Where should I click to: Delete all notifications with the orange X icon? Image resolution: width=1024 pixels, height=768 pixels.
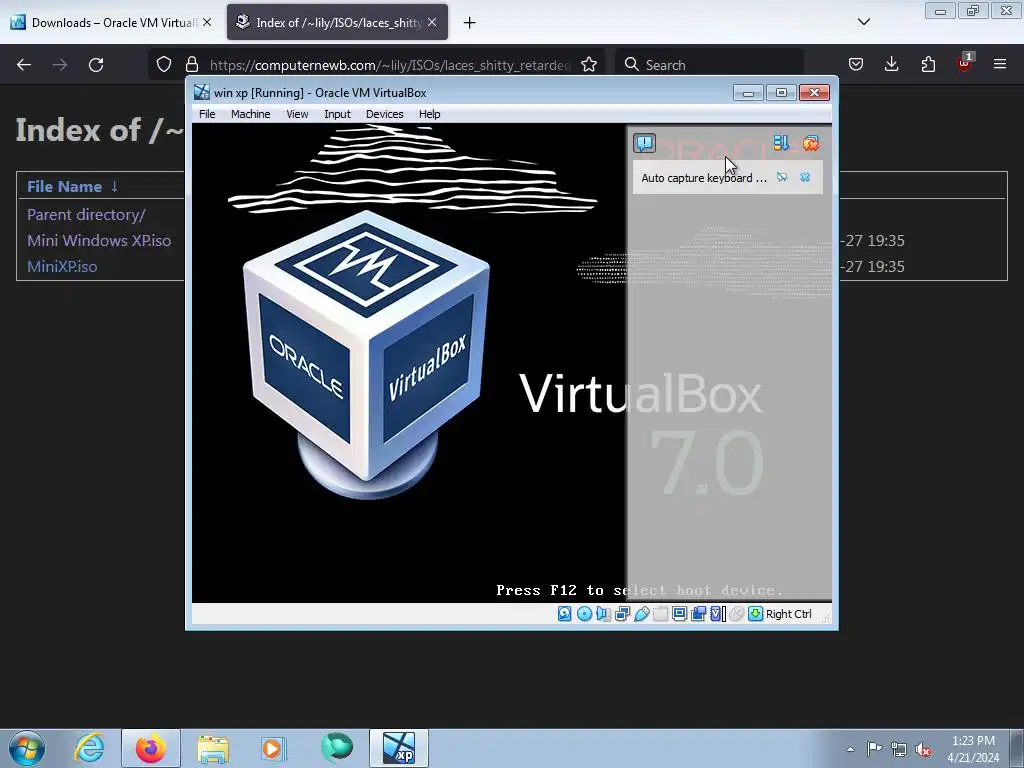pos(811,143)
